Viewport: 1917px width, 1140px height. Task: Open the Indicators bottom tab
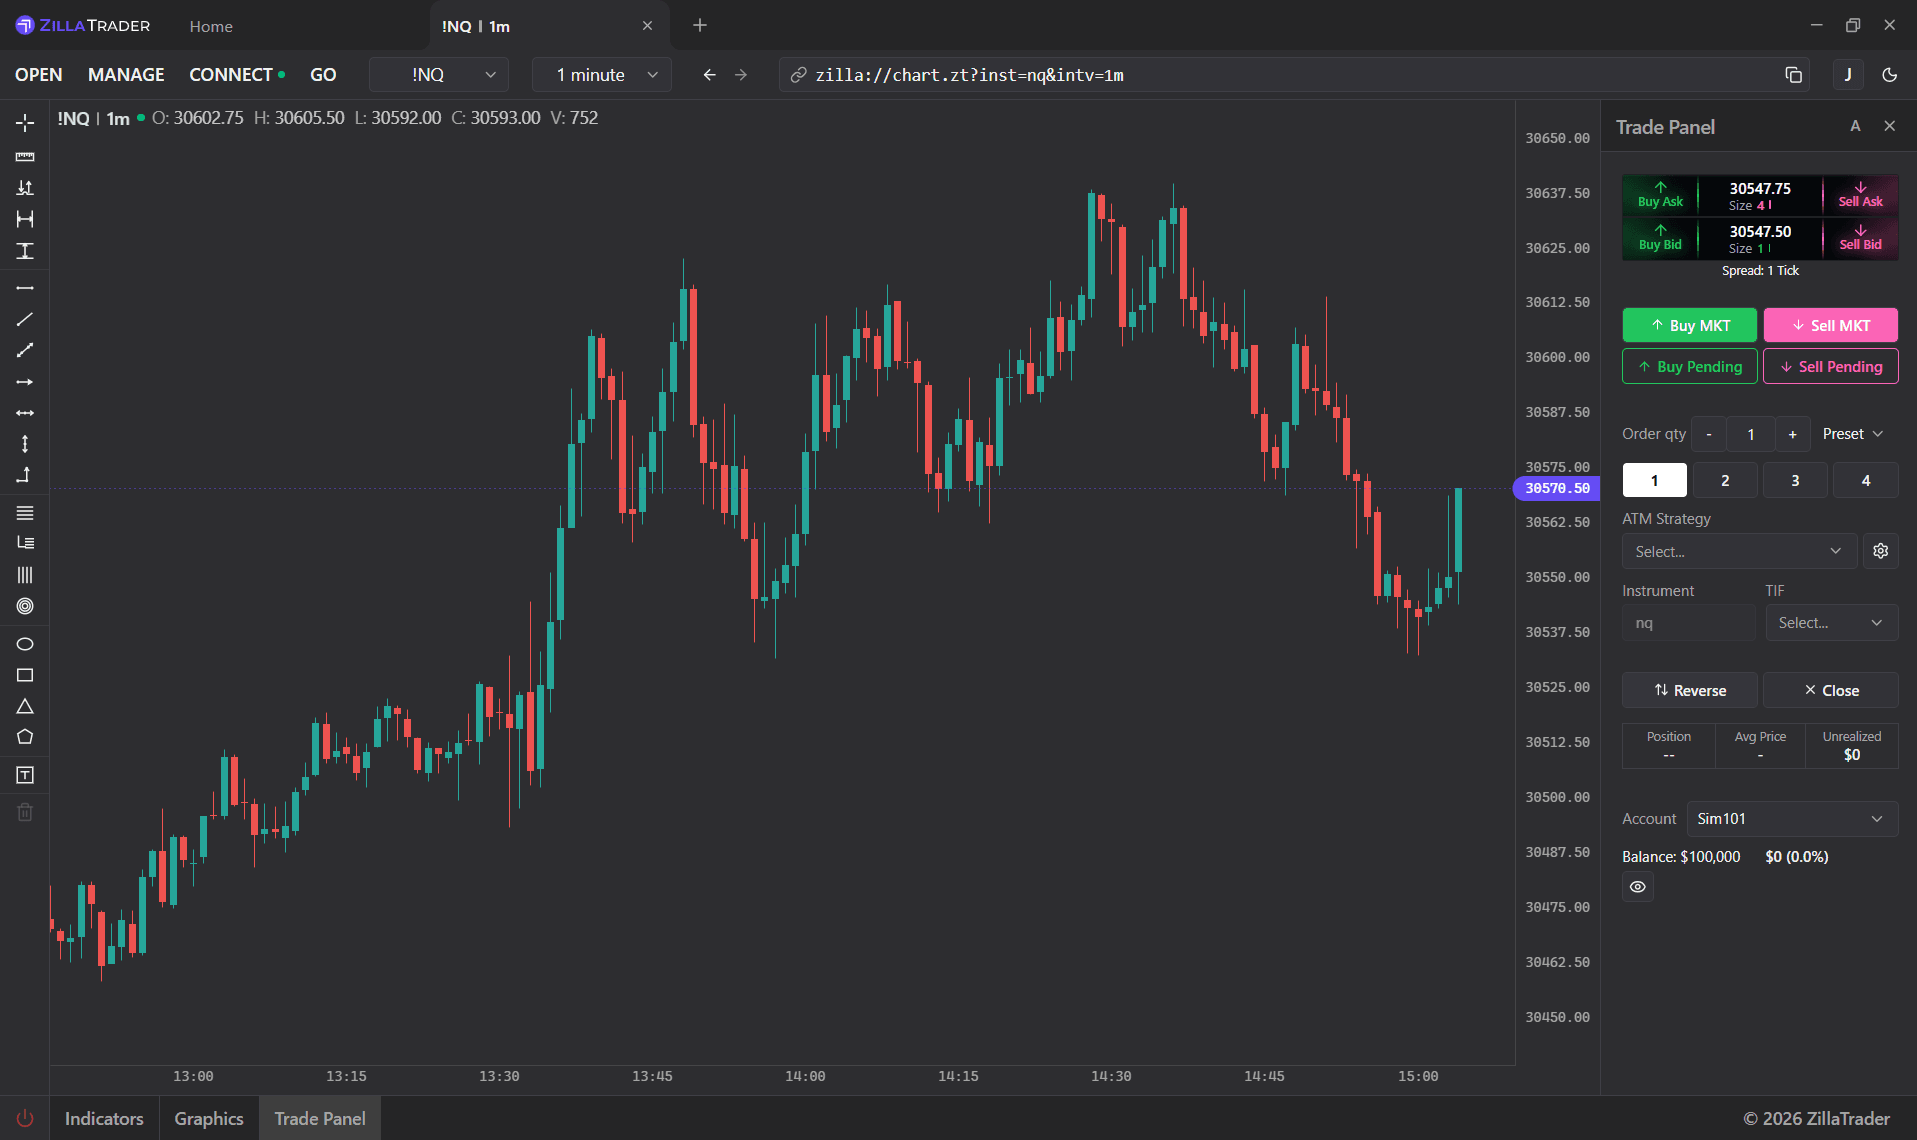[x=104, y=1119]
